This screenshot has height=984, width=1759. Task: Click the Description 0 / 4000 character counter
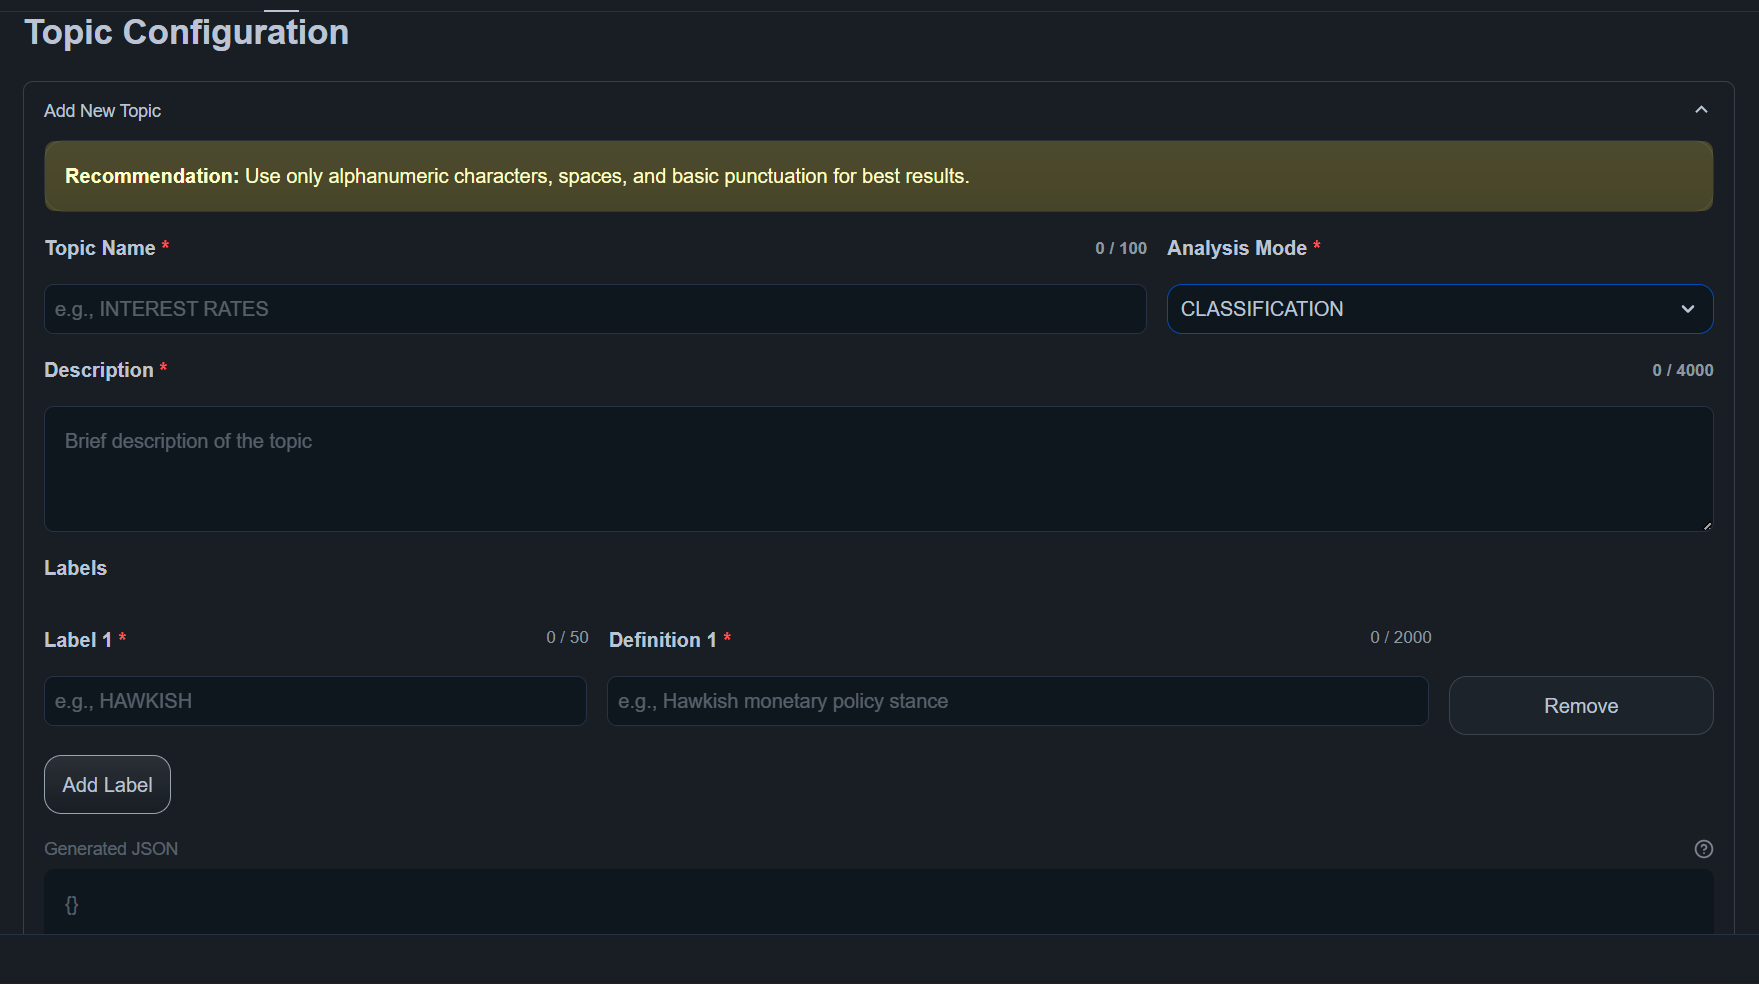tap(1682, 370)
